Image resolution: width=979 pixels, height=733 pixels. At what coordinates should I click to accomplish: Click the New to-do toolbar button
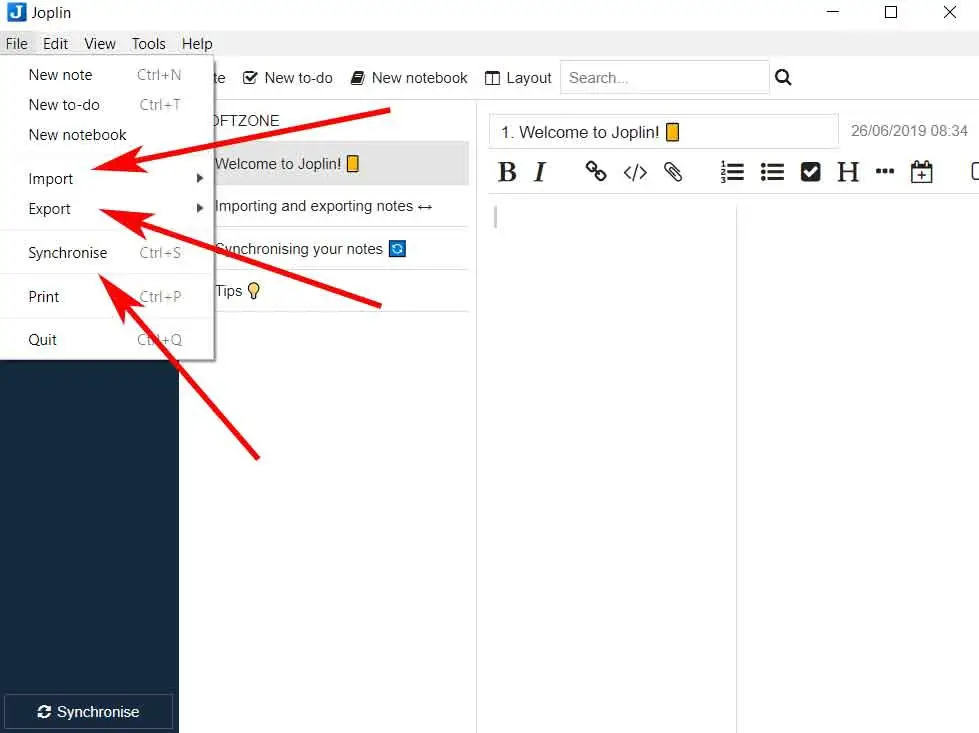coord(288,78)
